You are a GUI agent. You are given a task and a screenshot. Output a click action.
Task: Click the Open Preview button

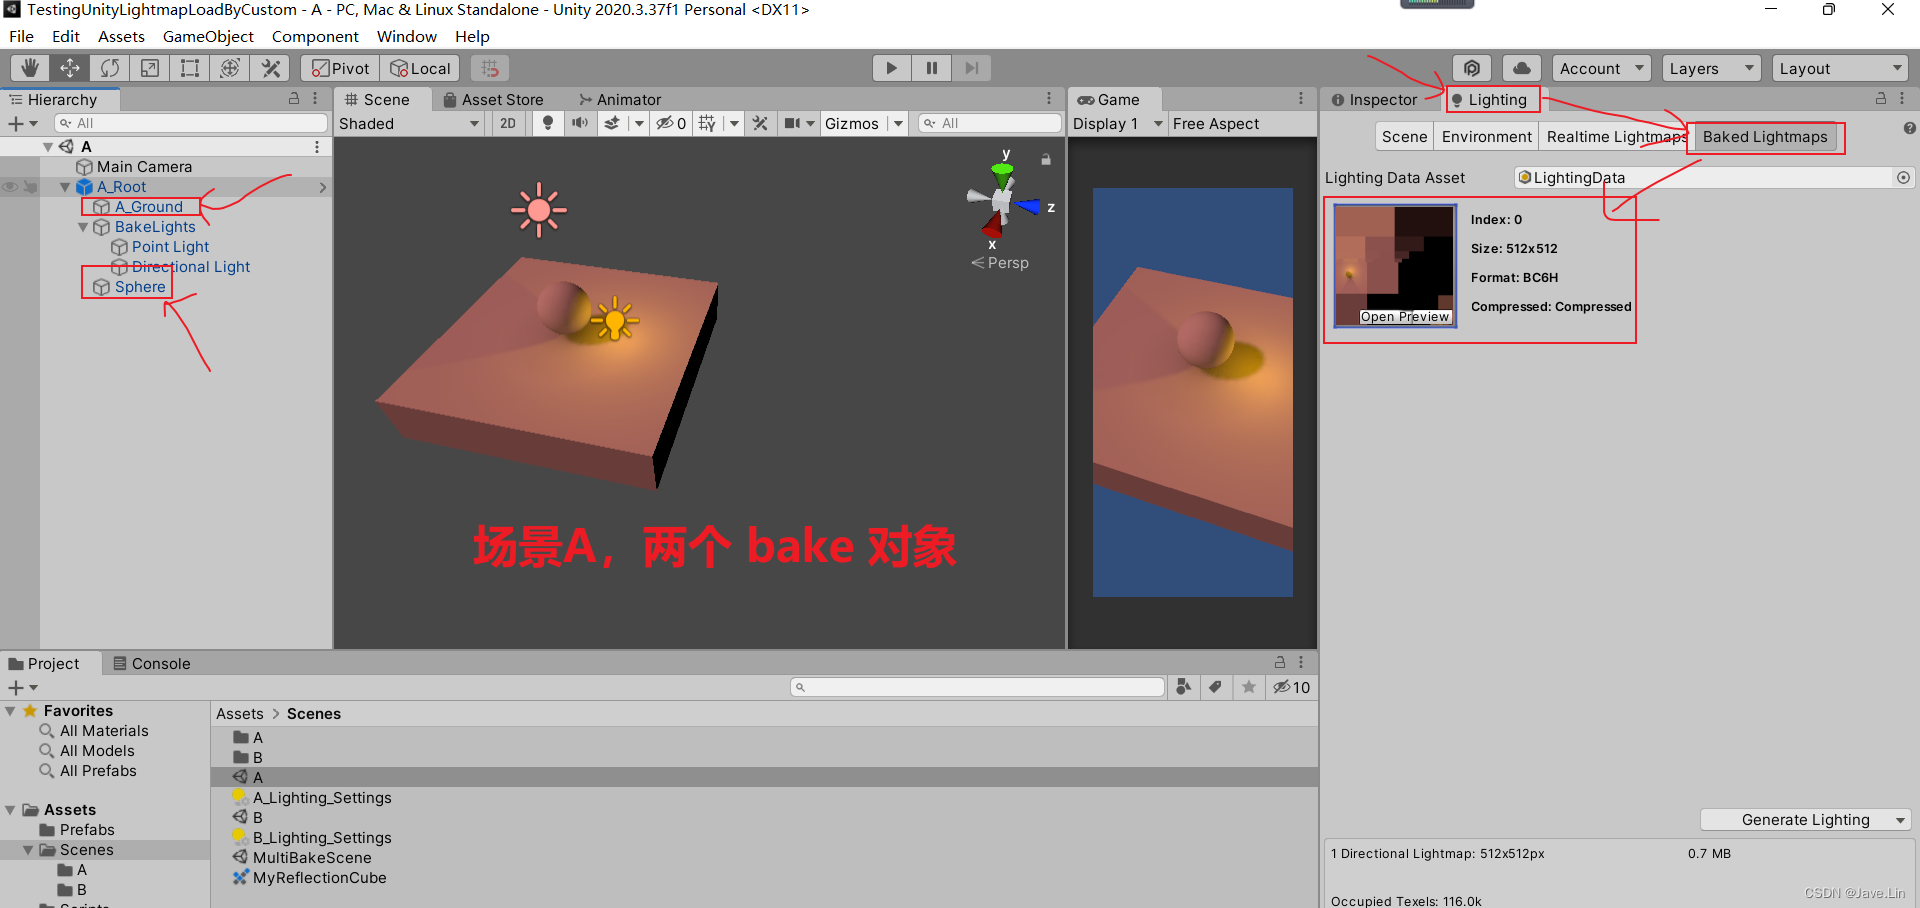point(1404,316)
